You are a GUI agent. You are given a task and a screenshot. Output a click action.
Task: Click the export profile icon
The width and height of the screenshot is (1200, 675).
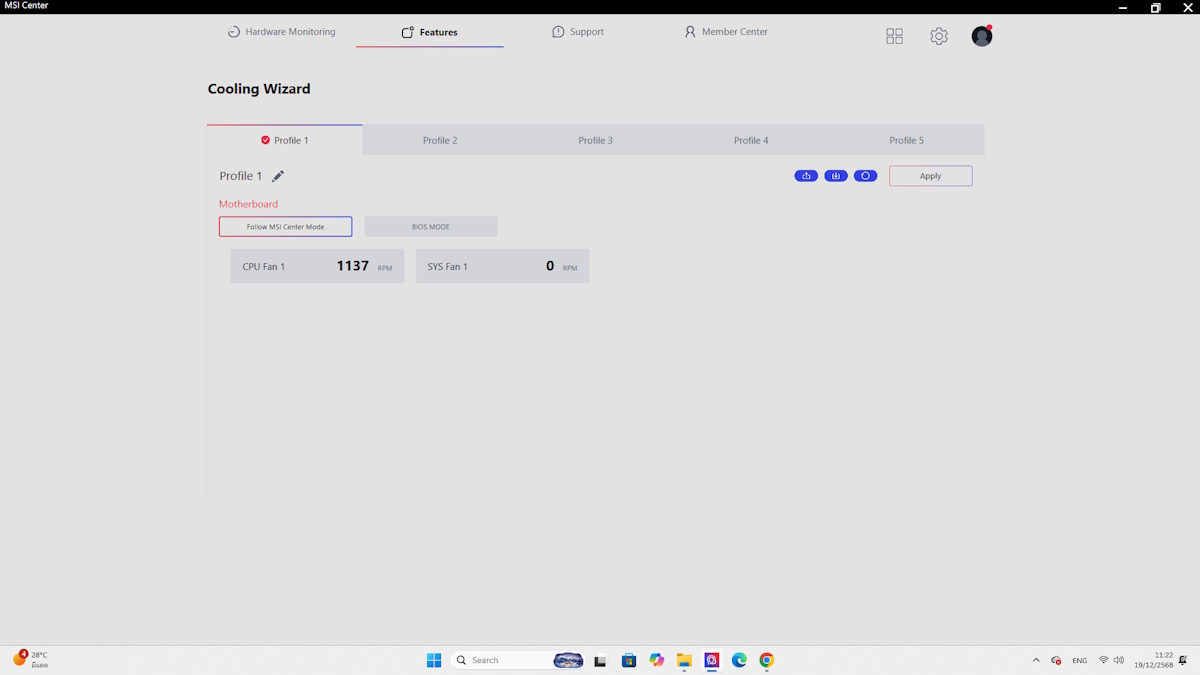(806, 176)
